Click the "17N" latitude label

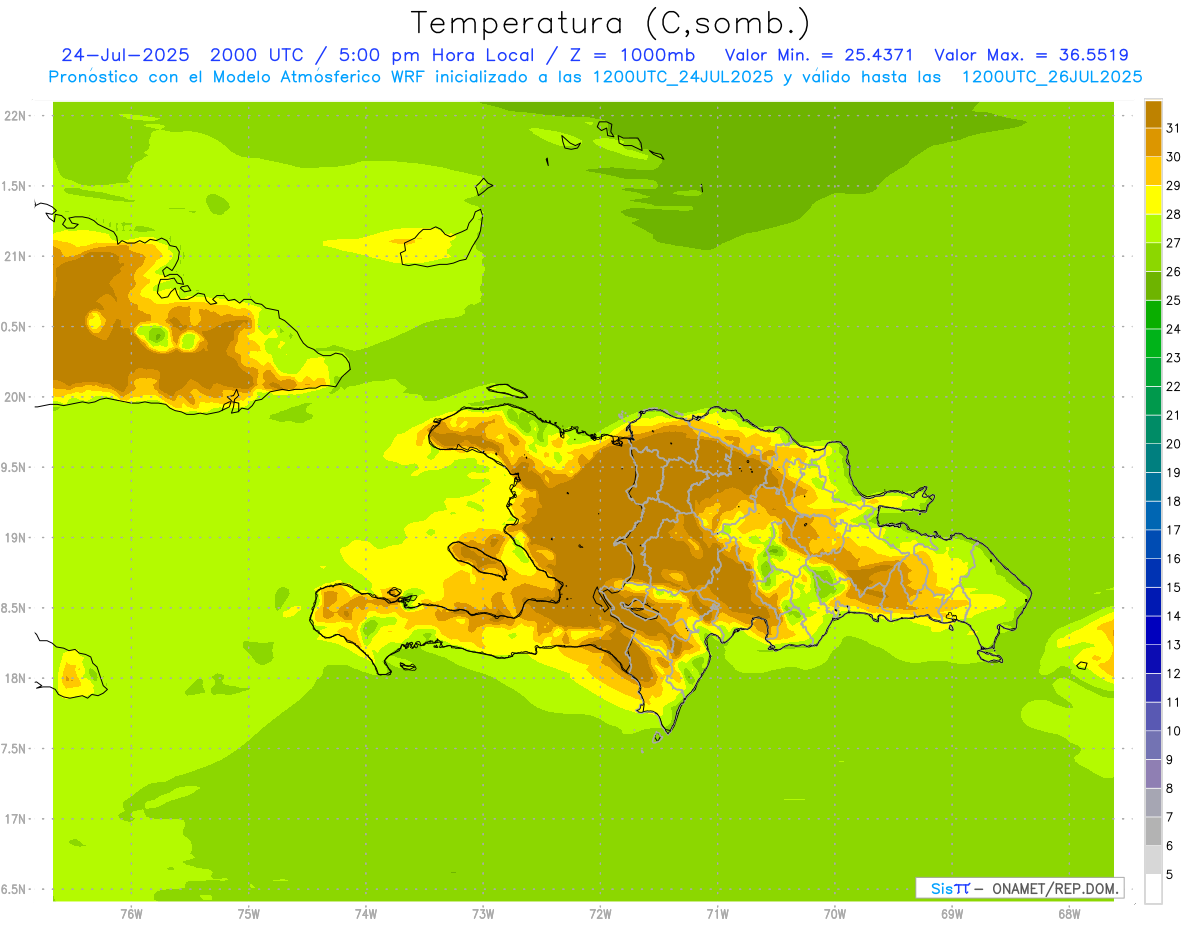click(x=17, y=819)
